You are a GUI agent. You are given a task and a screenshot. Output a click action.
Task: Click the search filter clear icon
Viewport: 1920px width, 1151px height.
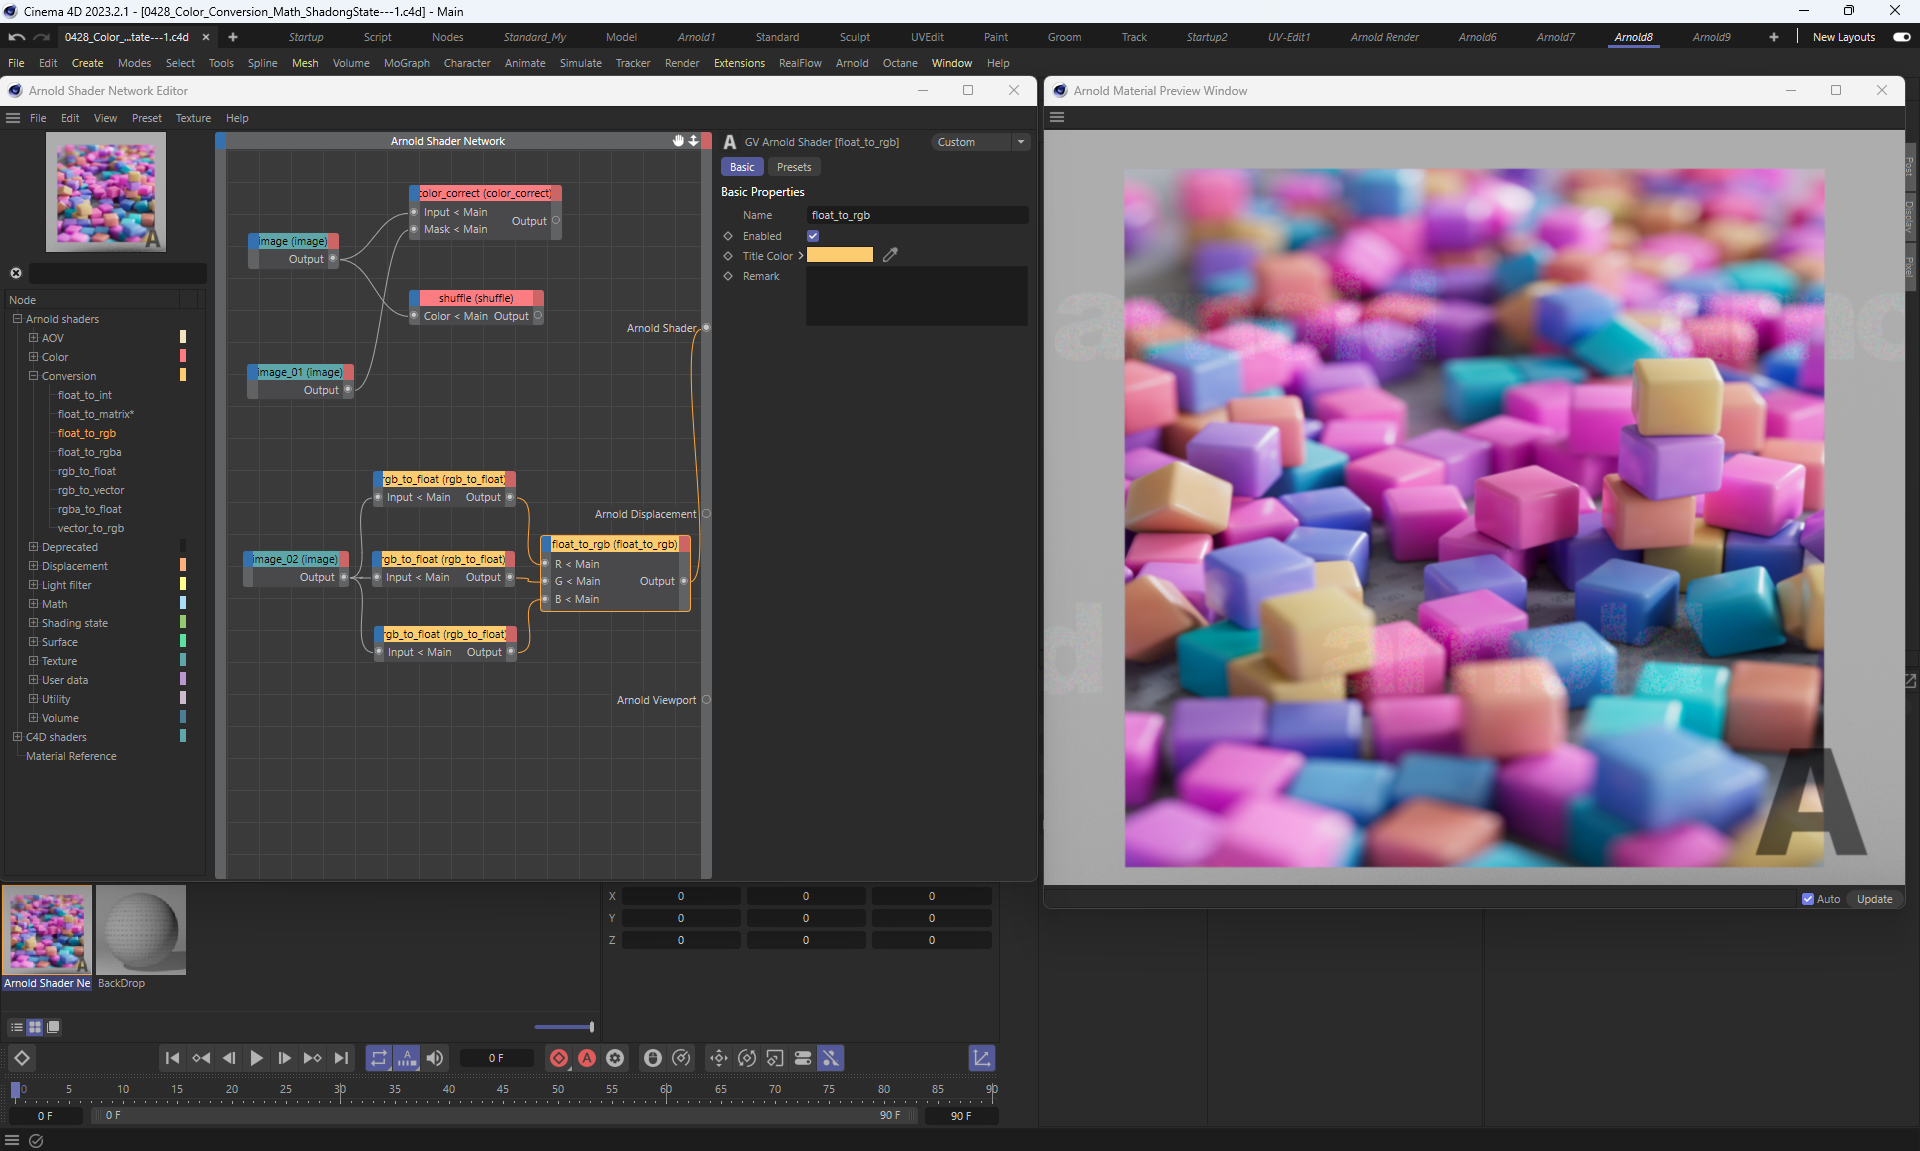click(16, 273)
